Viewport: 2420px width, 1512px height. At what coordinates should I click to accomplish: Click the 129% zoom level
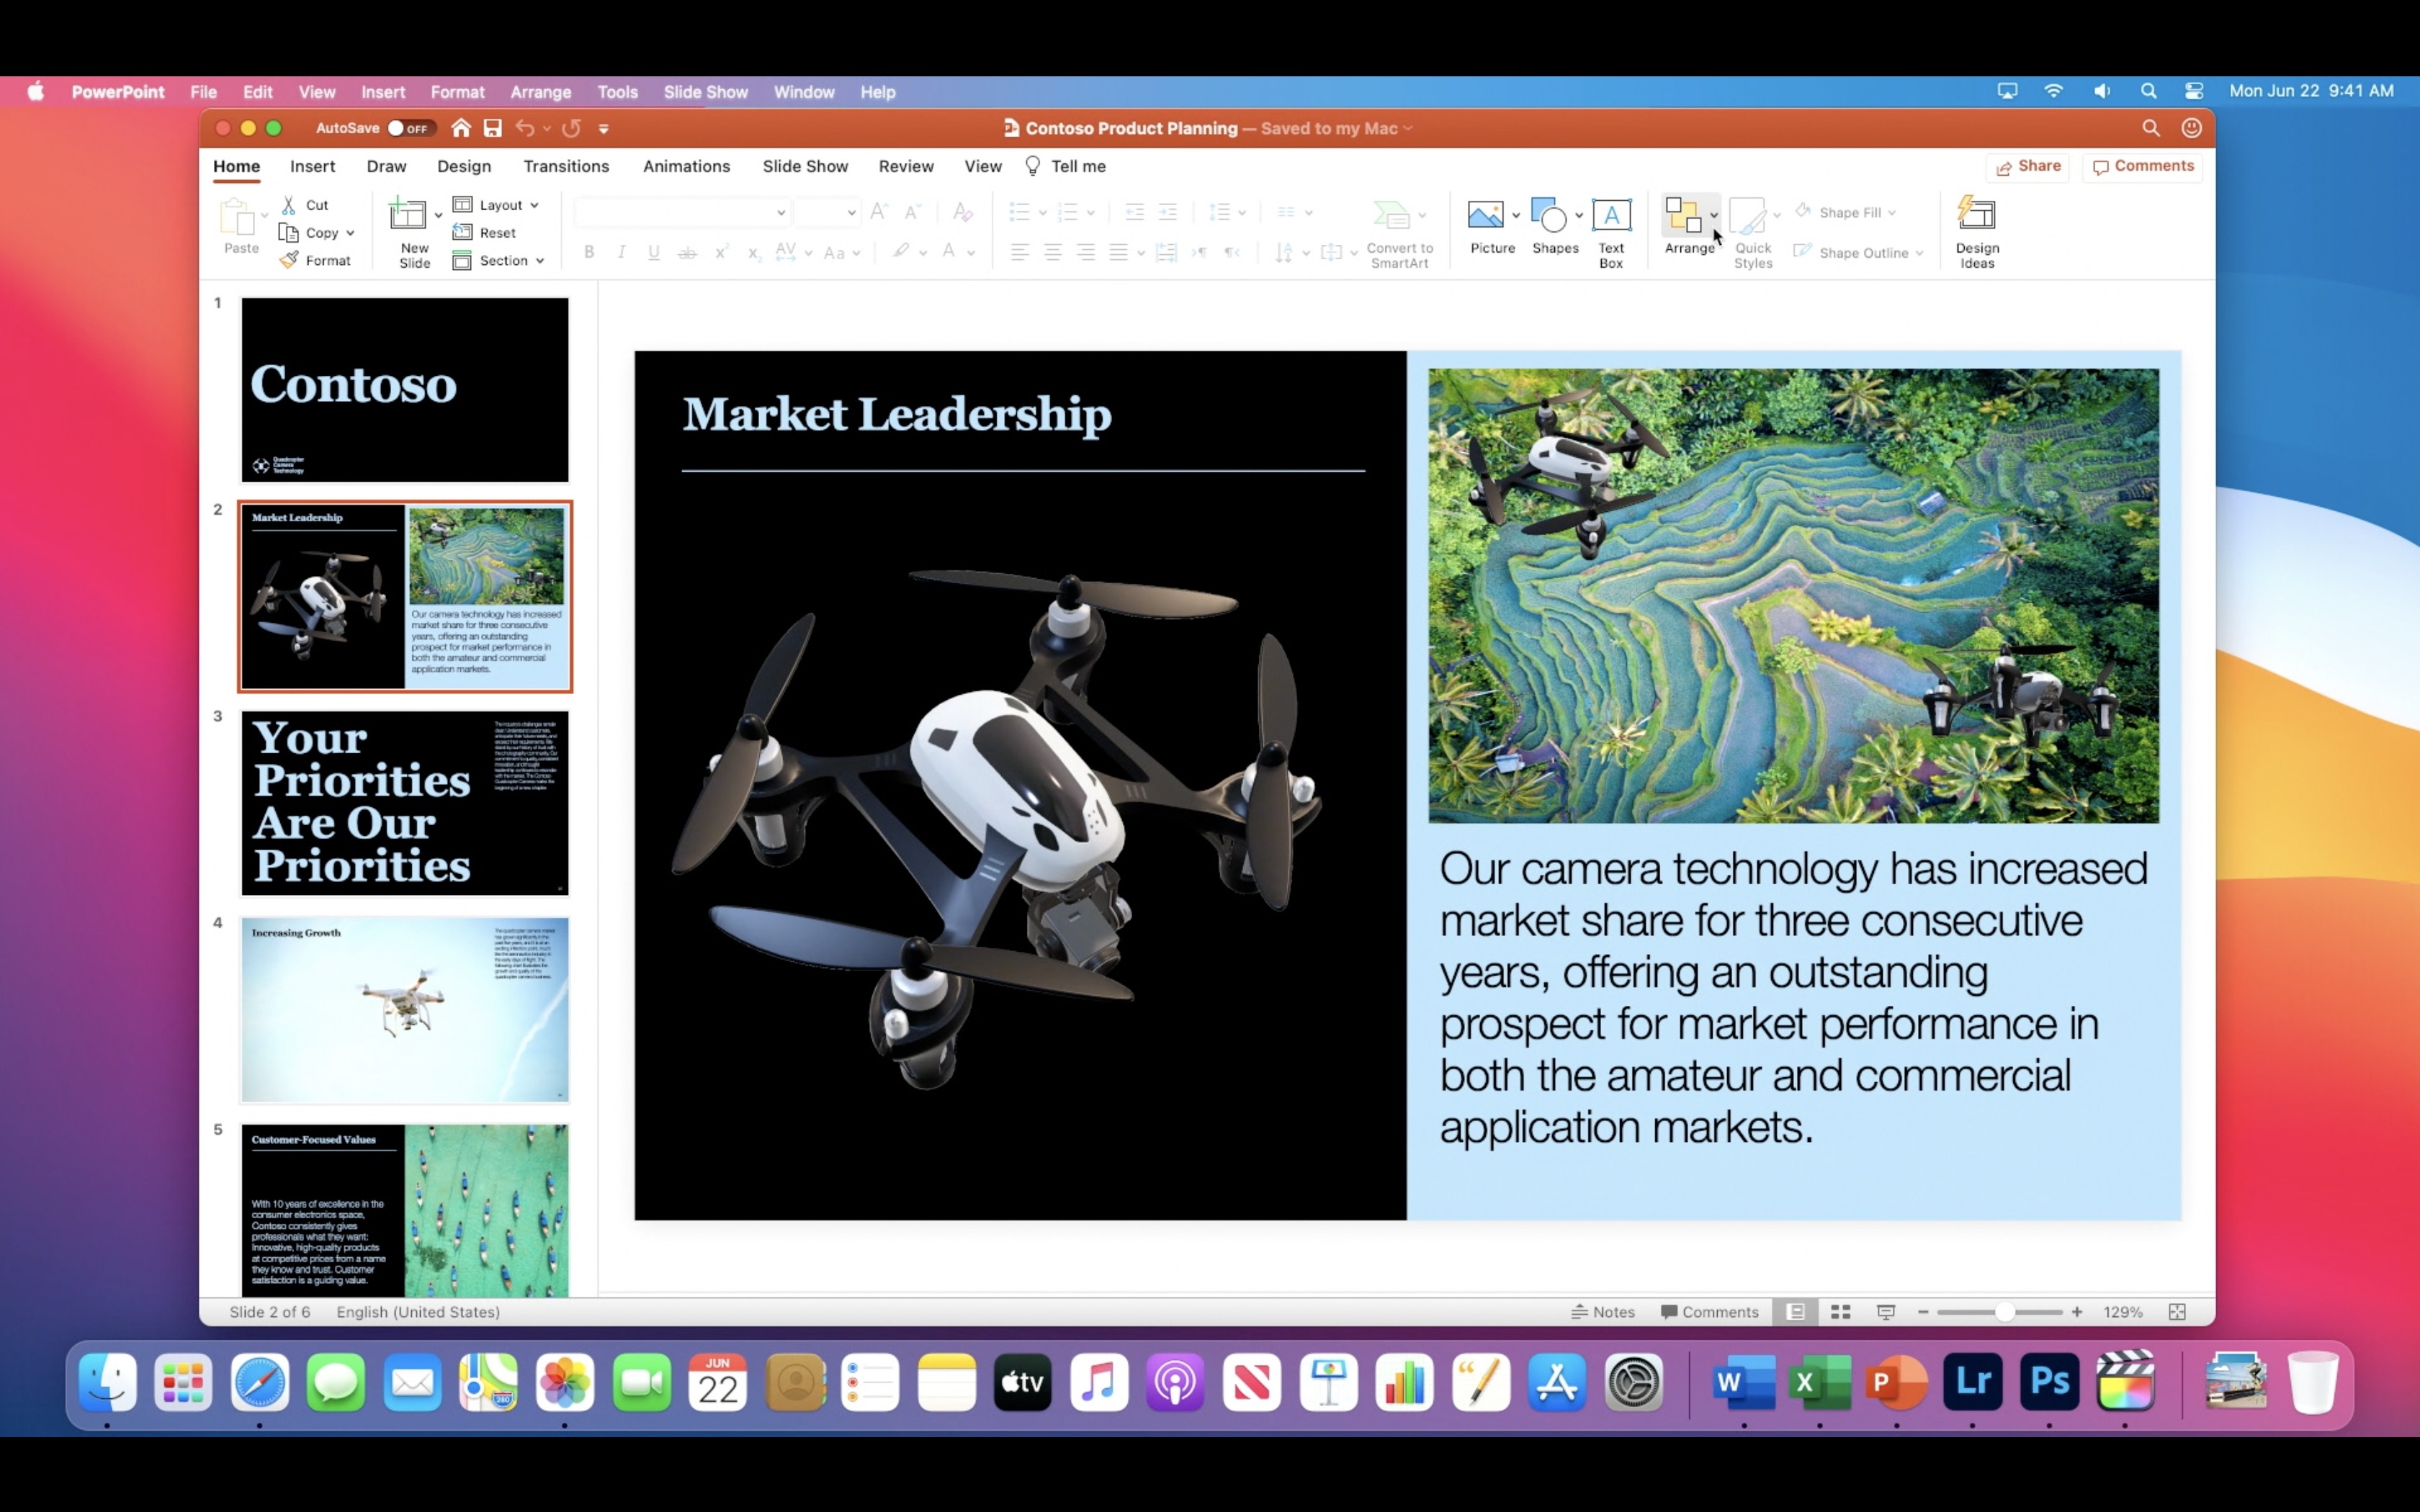click(2122, 1312)
